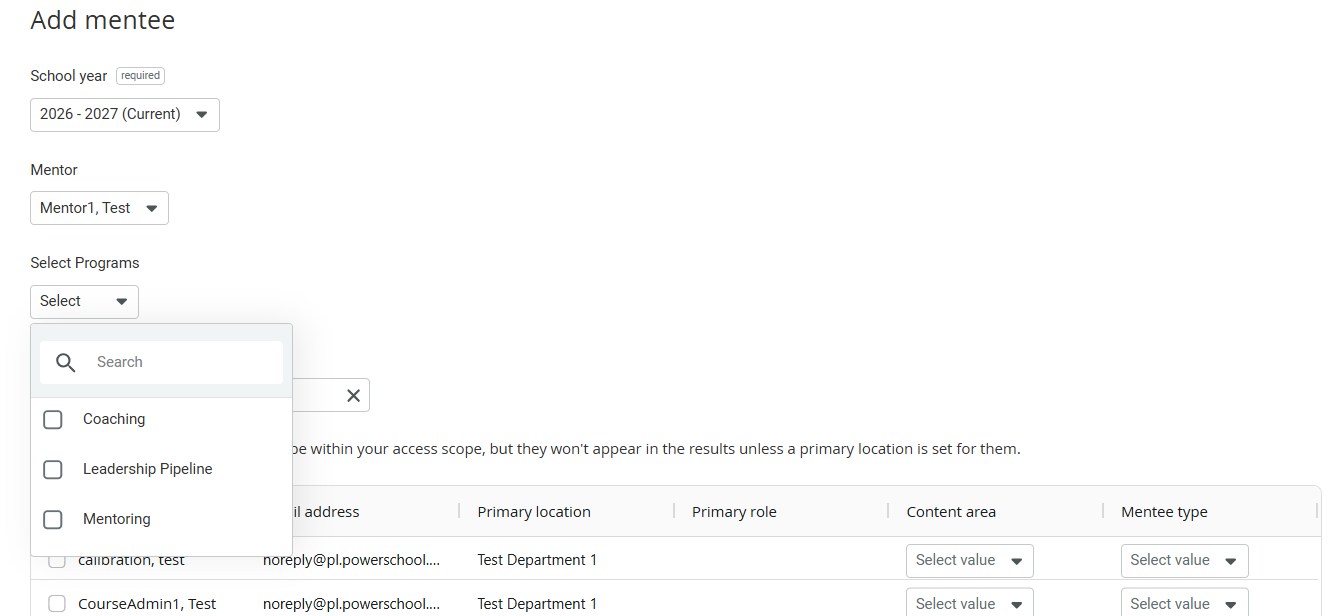Open Mentee type dropdown for CourseAdmin1 row
1343x616 pixels.
coord(1184,603)
